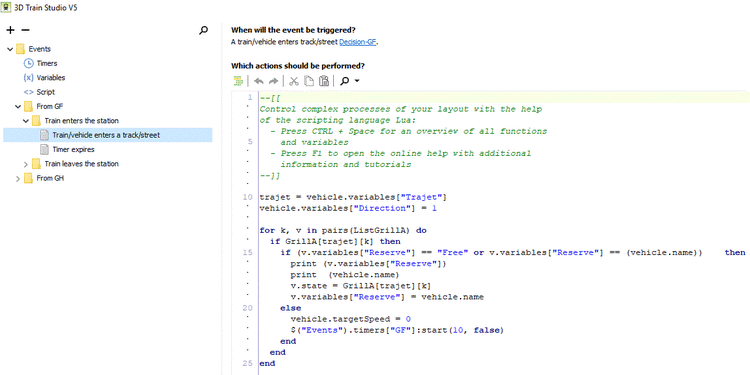Click 'print (vehicle.name)' code line

pos(344,275)
